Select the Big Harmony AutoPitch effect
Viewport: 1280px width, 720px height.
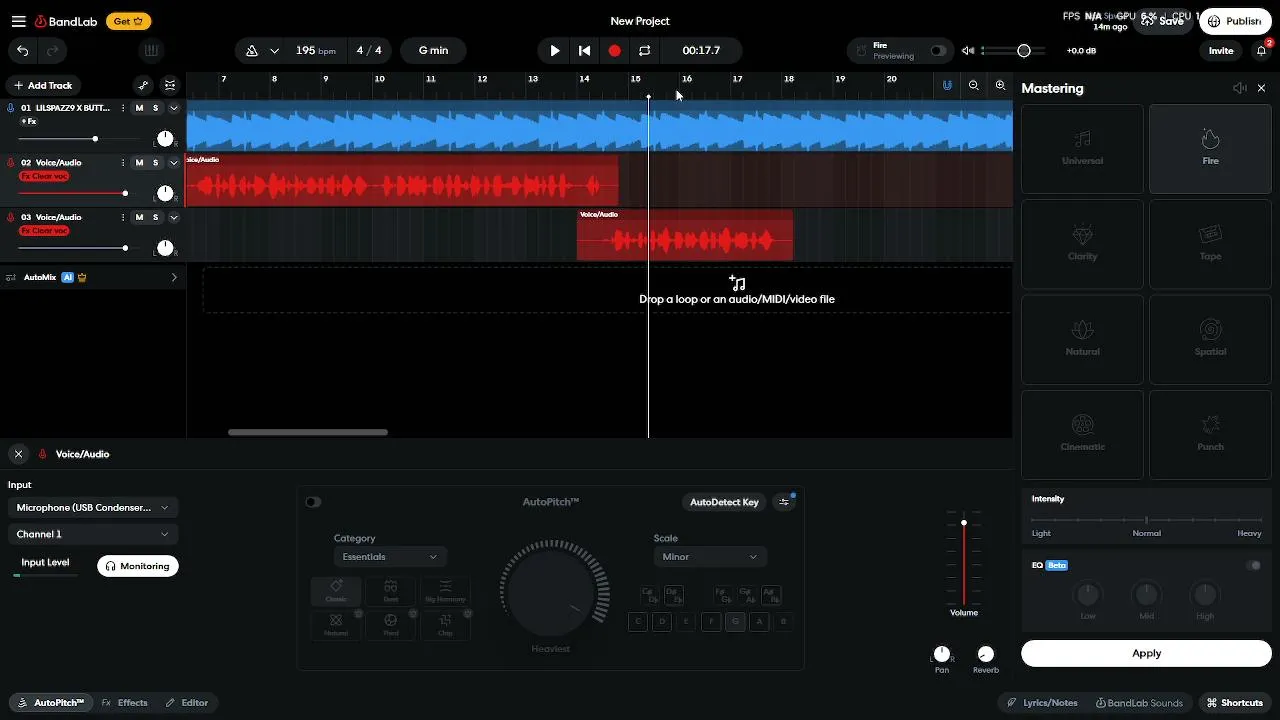pyautogui.click(x=445, y=591)
